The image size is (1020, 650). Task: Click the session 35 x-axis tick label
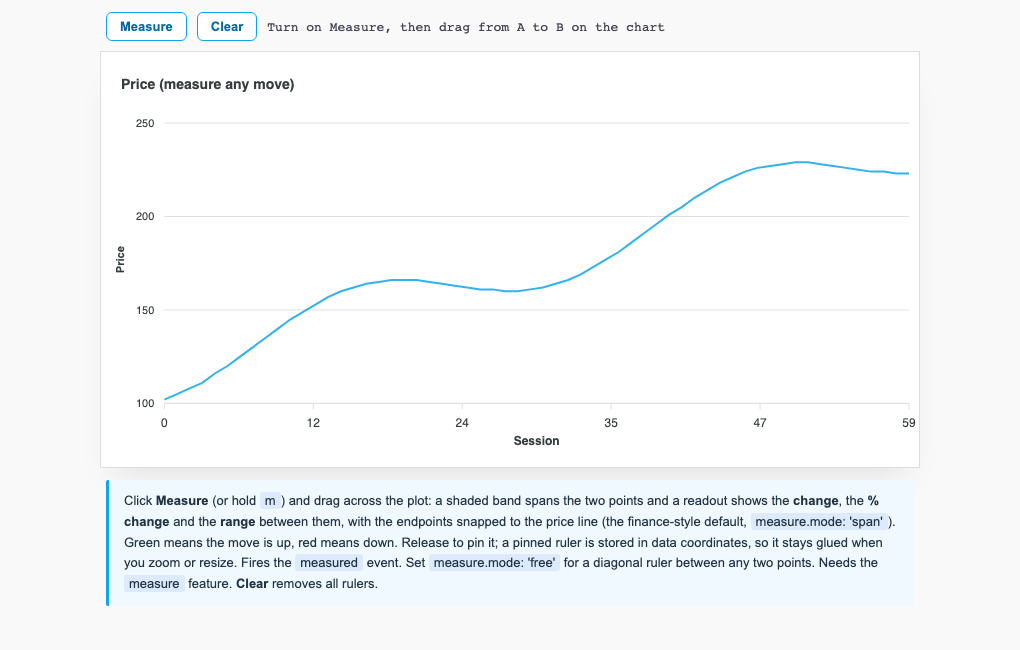(x=611, y=423)
